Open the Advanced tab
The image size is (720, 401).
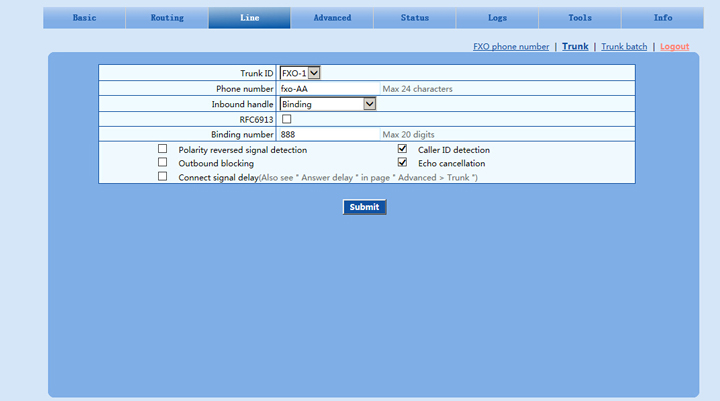pos(332,18)
